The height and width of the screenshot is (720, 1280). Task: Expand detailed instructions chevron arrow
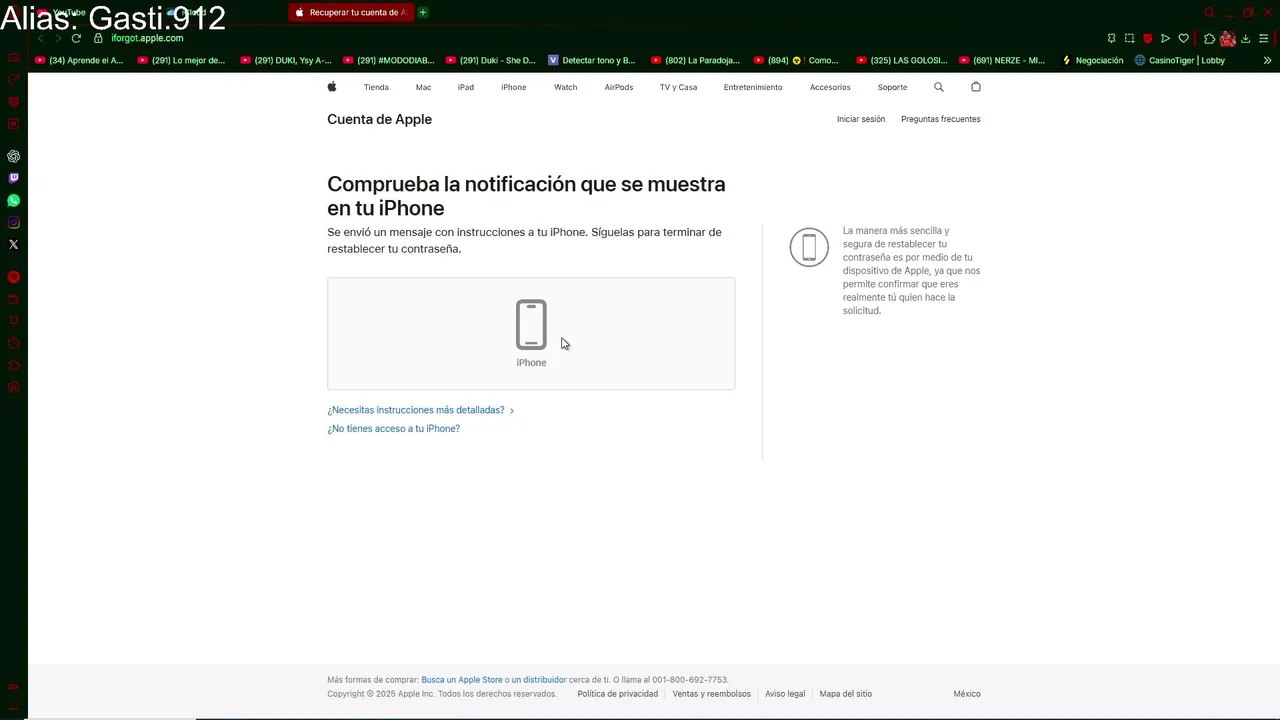[512, 411]
